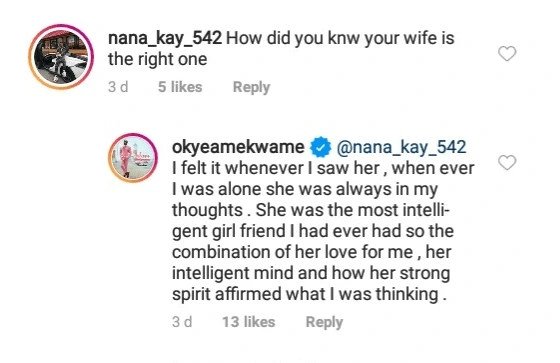Like nana_kay_542's comment with heart icon
The width and height of the screenshot is (560, 363).
[x=507, y=54]
